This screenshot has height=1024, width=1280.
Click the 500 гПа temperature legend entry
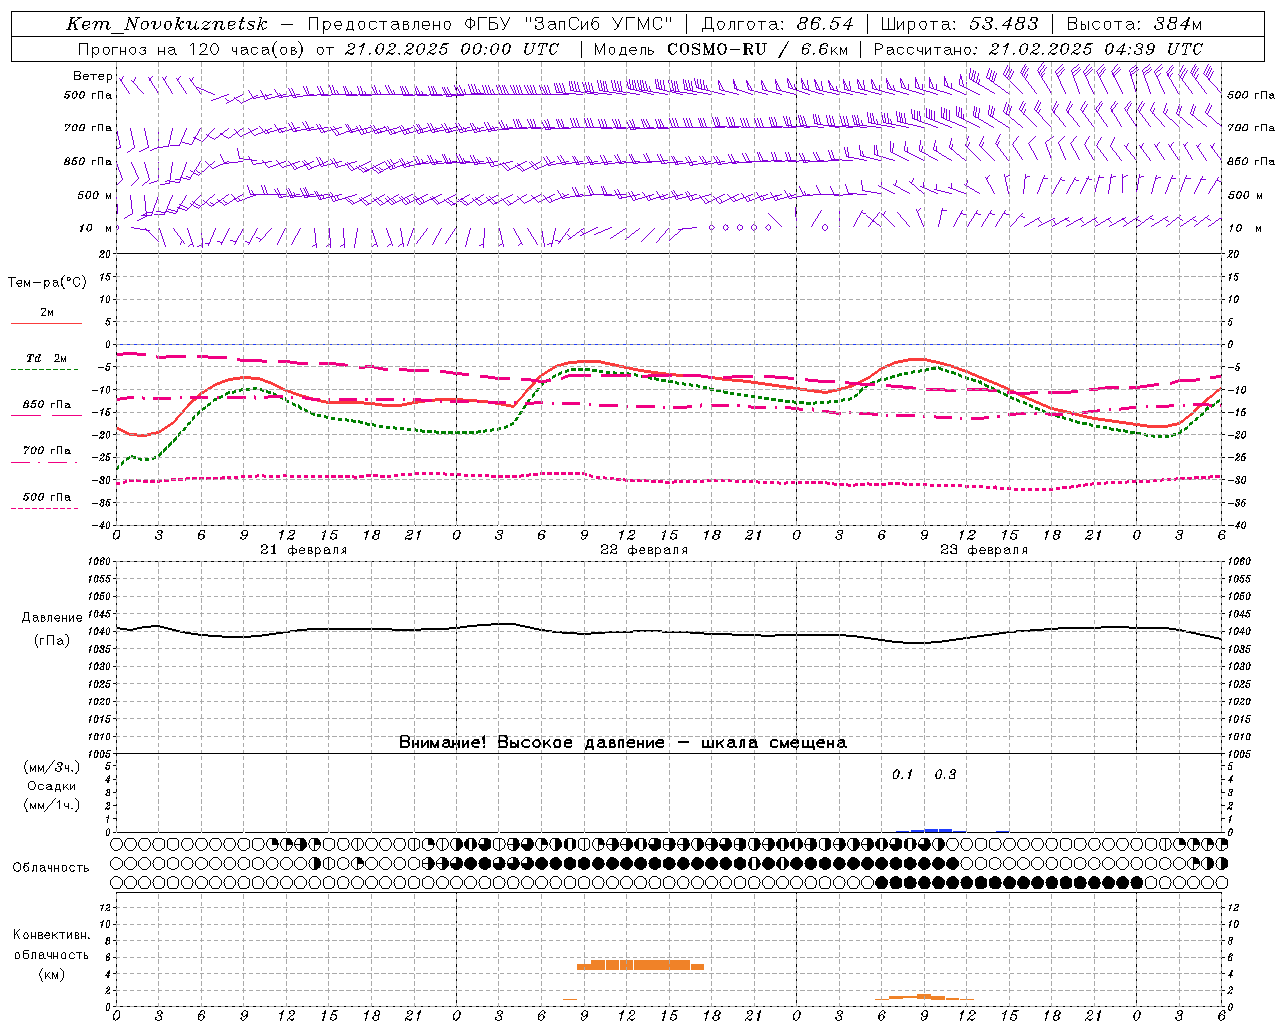click(x=46, y=497)
